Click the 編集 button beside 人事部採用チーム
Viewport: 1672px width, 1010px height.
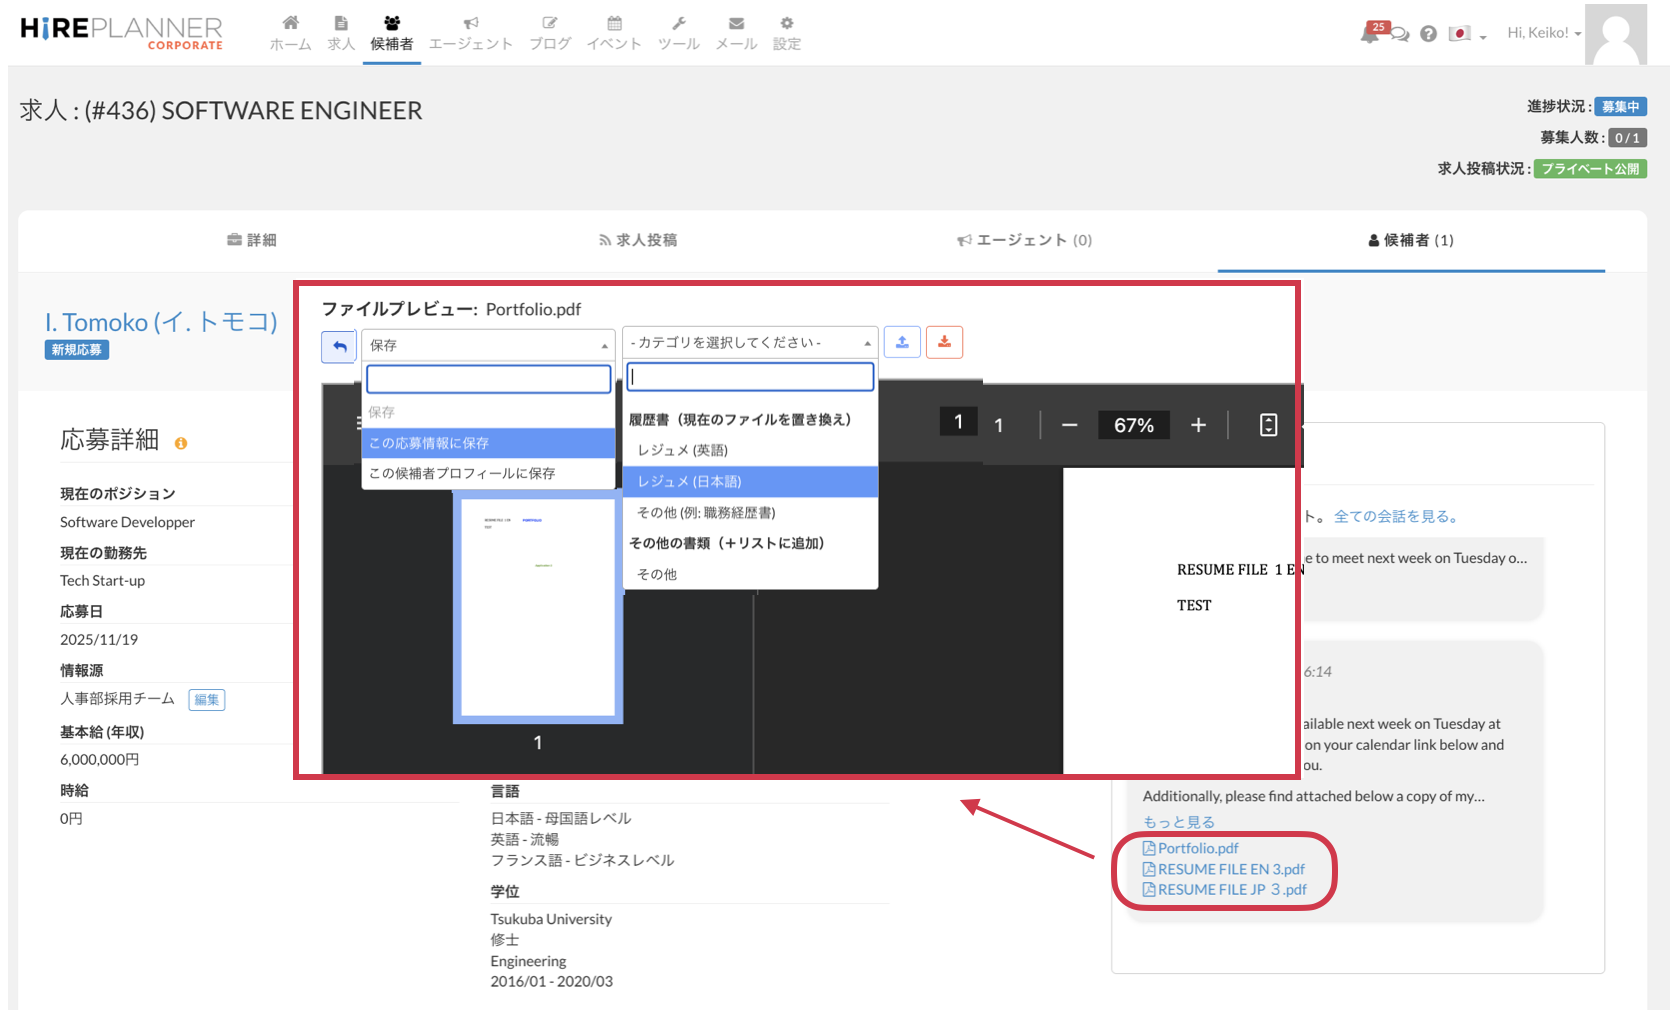207,700
